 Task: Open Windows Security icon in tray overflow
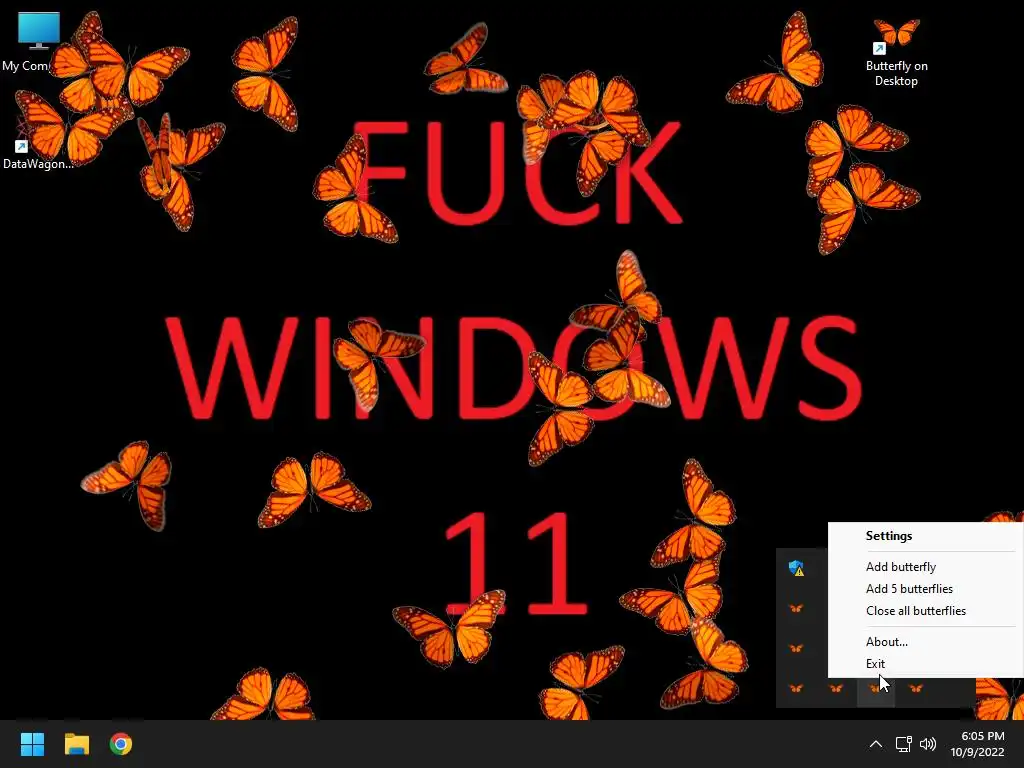pyautogui.click(x=796, y=568)
